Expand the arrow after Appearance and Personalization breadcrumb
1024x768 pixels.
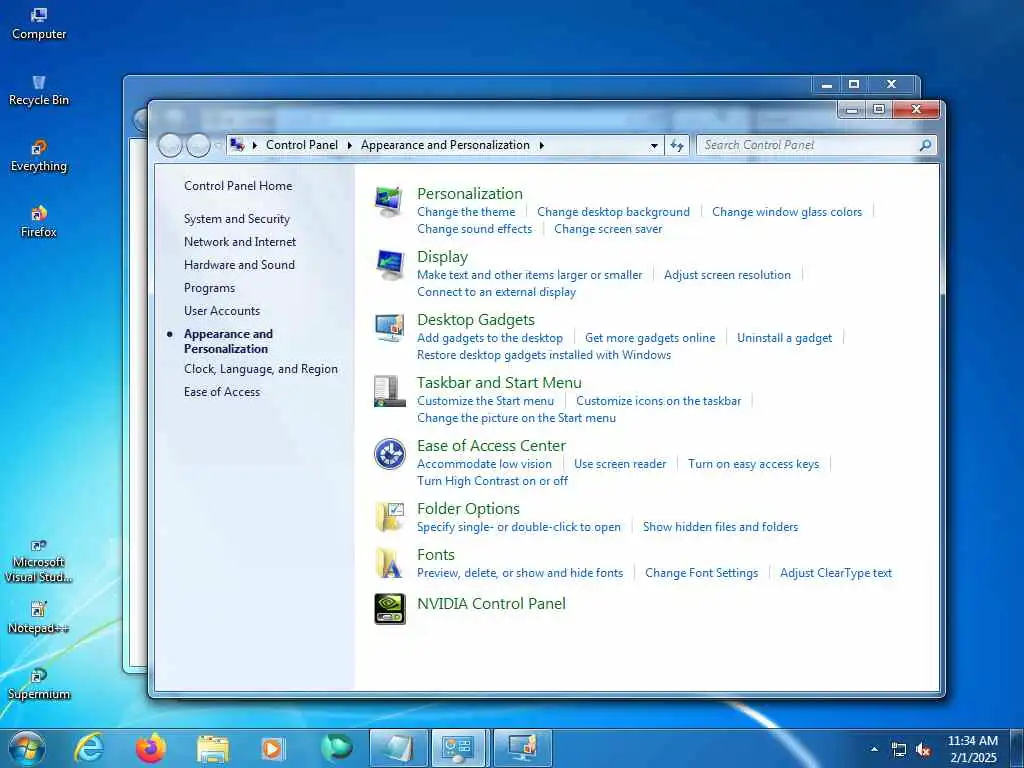541,145
